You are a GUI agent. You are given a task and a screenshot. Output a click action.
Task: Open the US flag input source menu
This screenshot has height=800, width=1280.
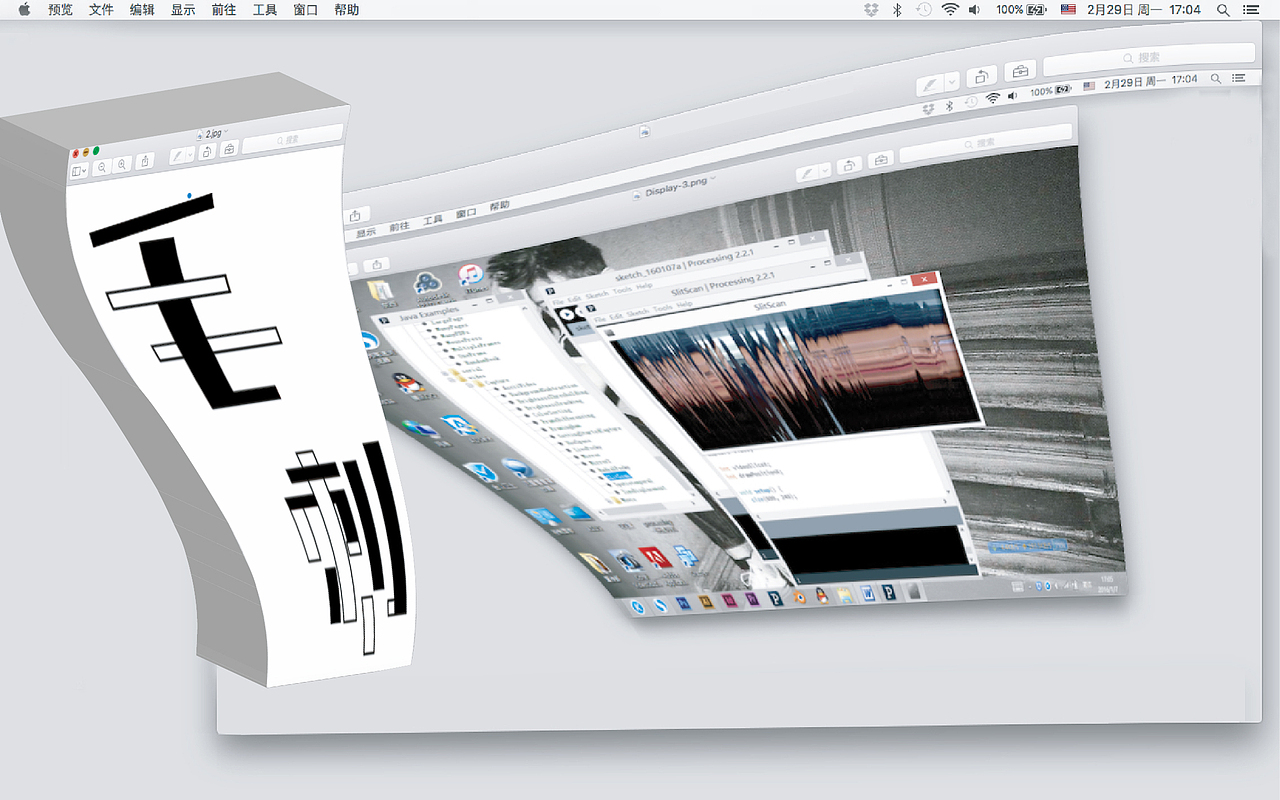[1068, 10]
